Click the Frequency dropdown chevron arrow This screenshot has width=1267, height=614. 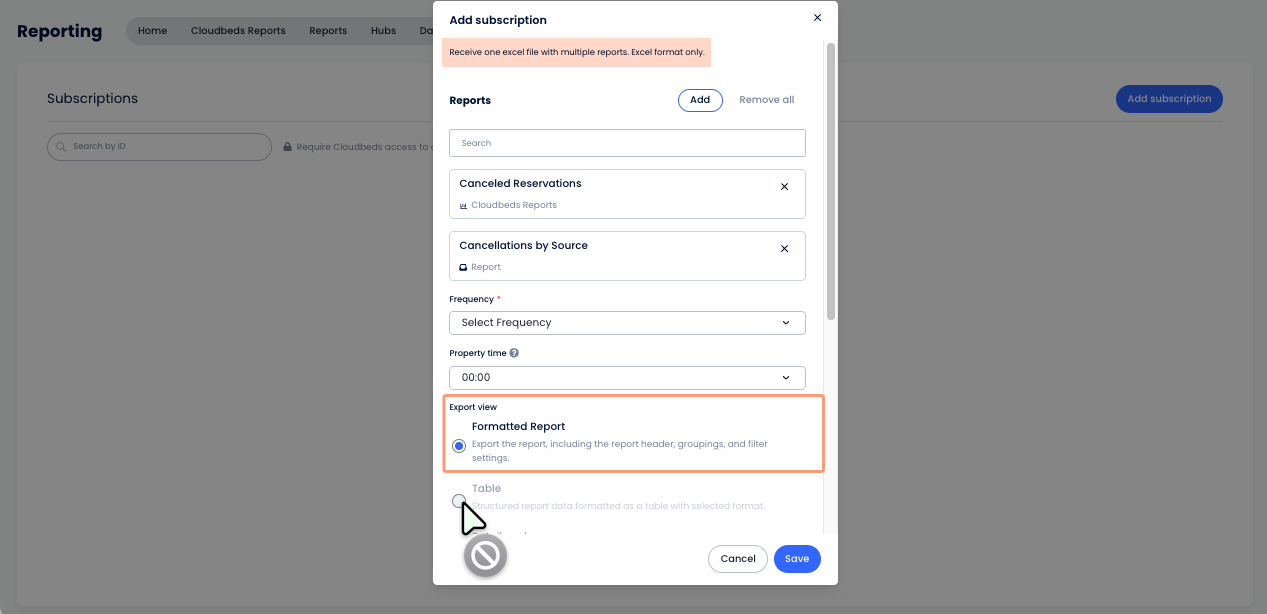coord(786,322)
